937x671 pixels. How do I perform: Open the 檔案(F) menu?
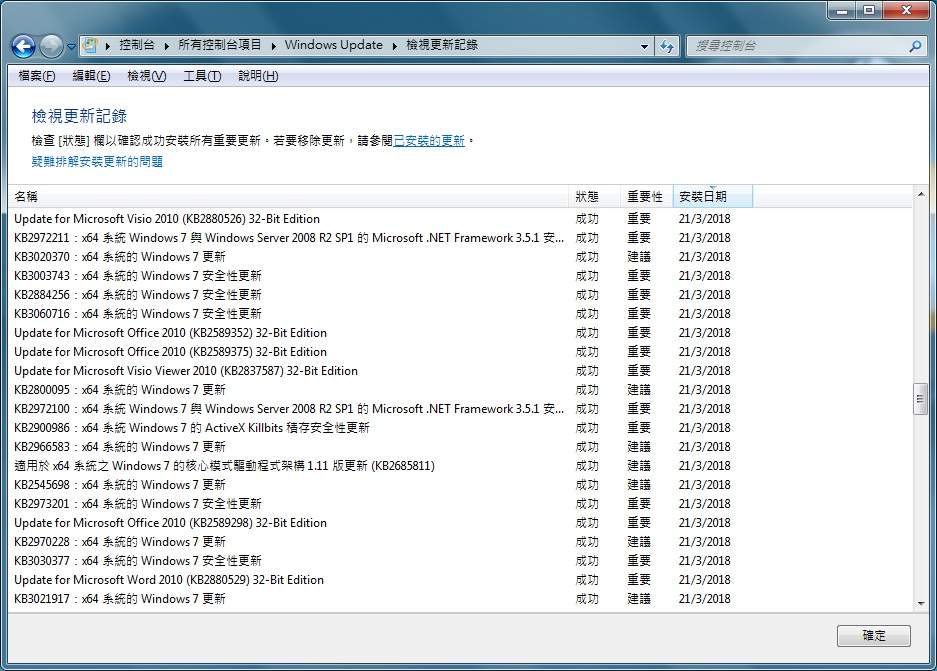click(36, 76)
